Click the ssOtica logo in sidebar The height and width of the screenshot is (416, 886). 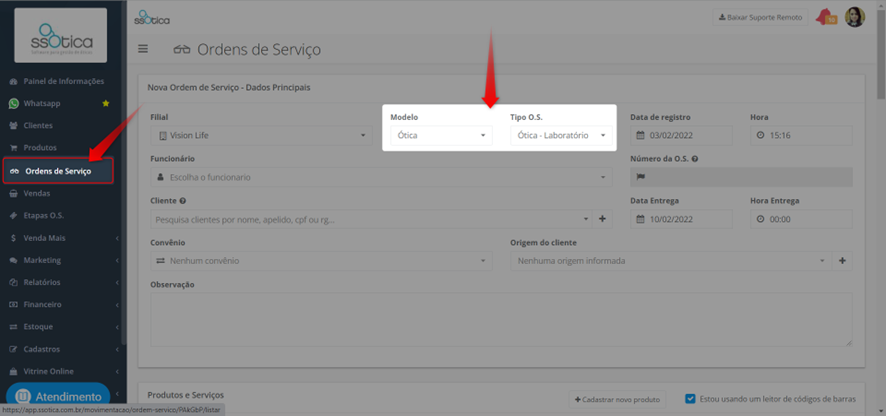click(60, 36)
